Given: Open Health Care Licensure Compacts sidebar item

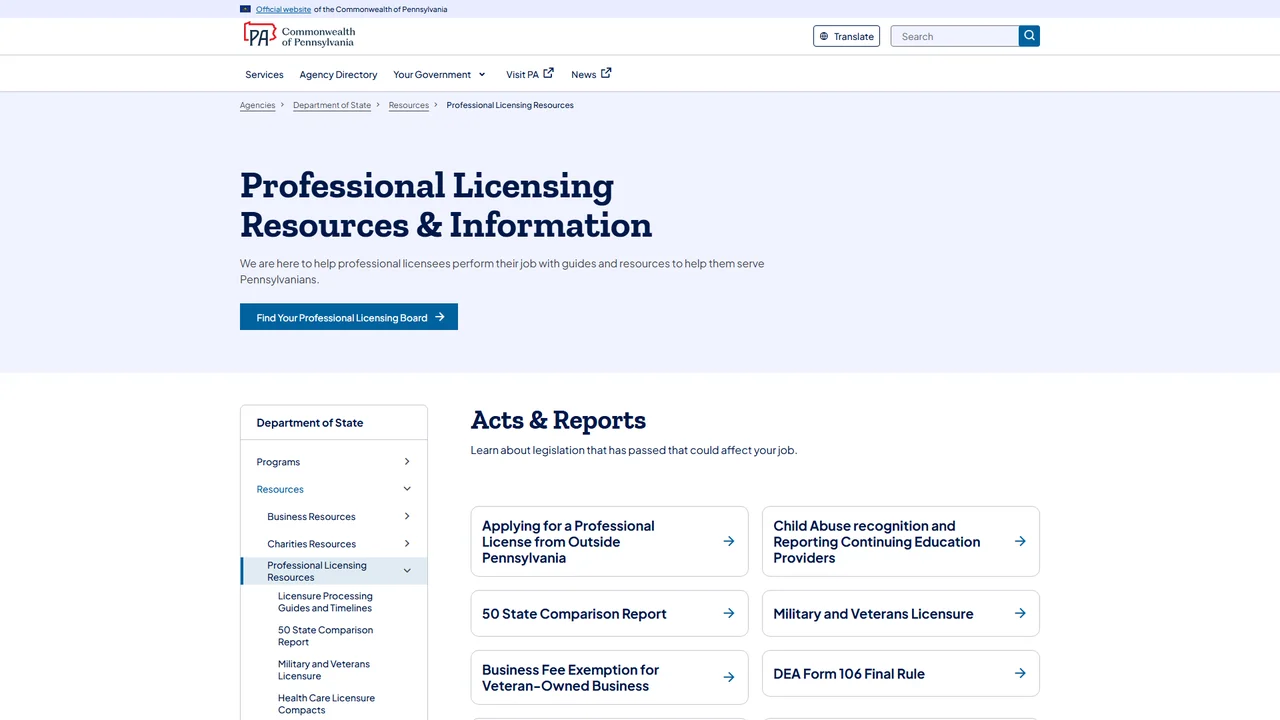Looking at the screenshot, I should click(x=326, y=704).
